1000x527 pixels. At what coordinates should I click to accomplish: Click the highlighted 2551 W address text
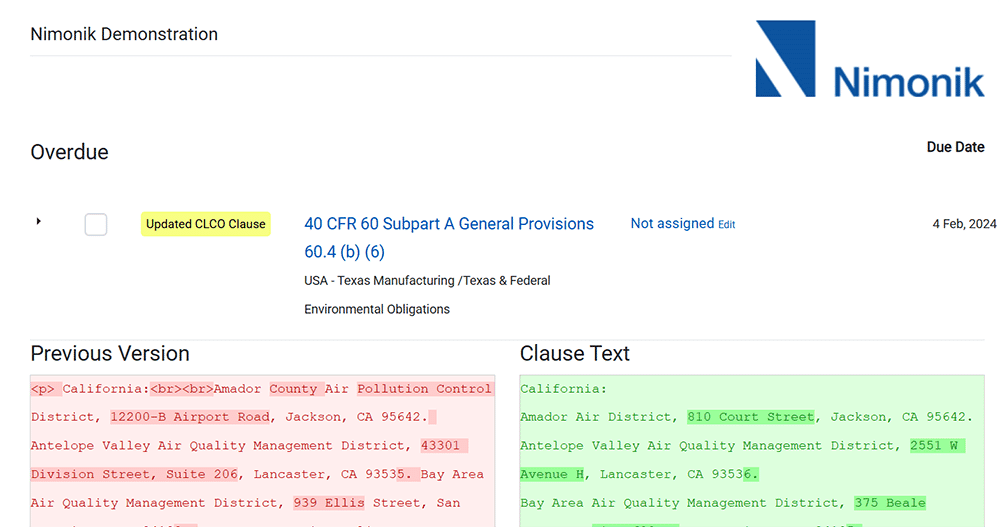(937, 446)
